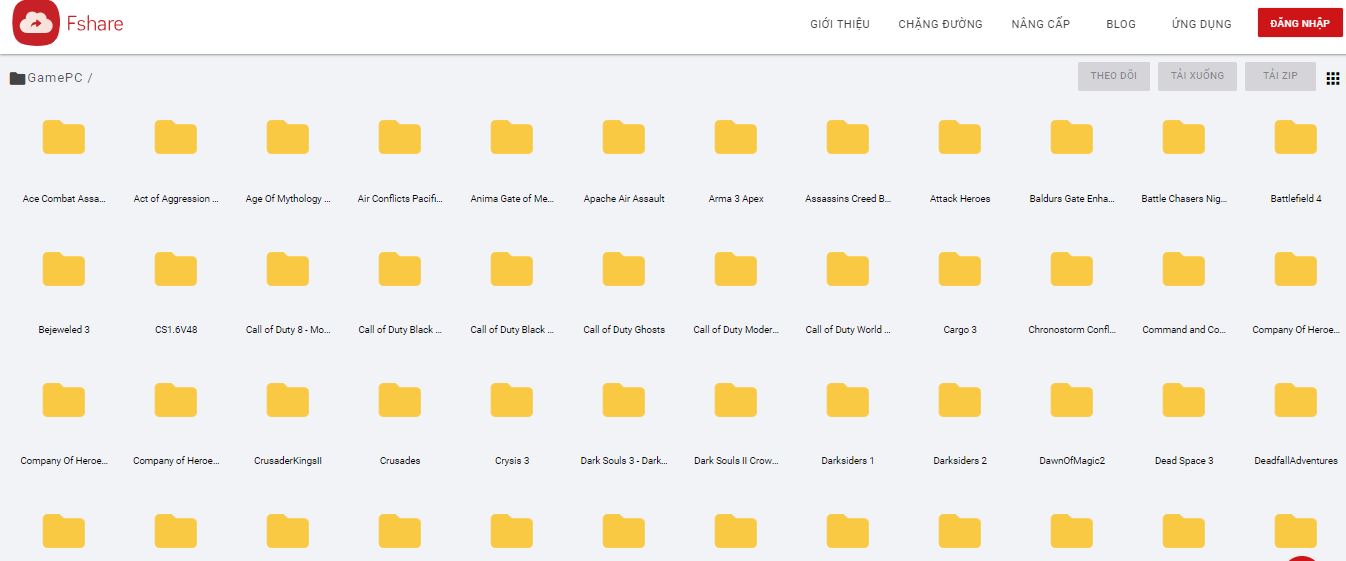This screenshot has height=561, width=1346.
Task: Open Ace Combat Assault folder icon
Action: pos(64,137)
